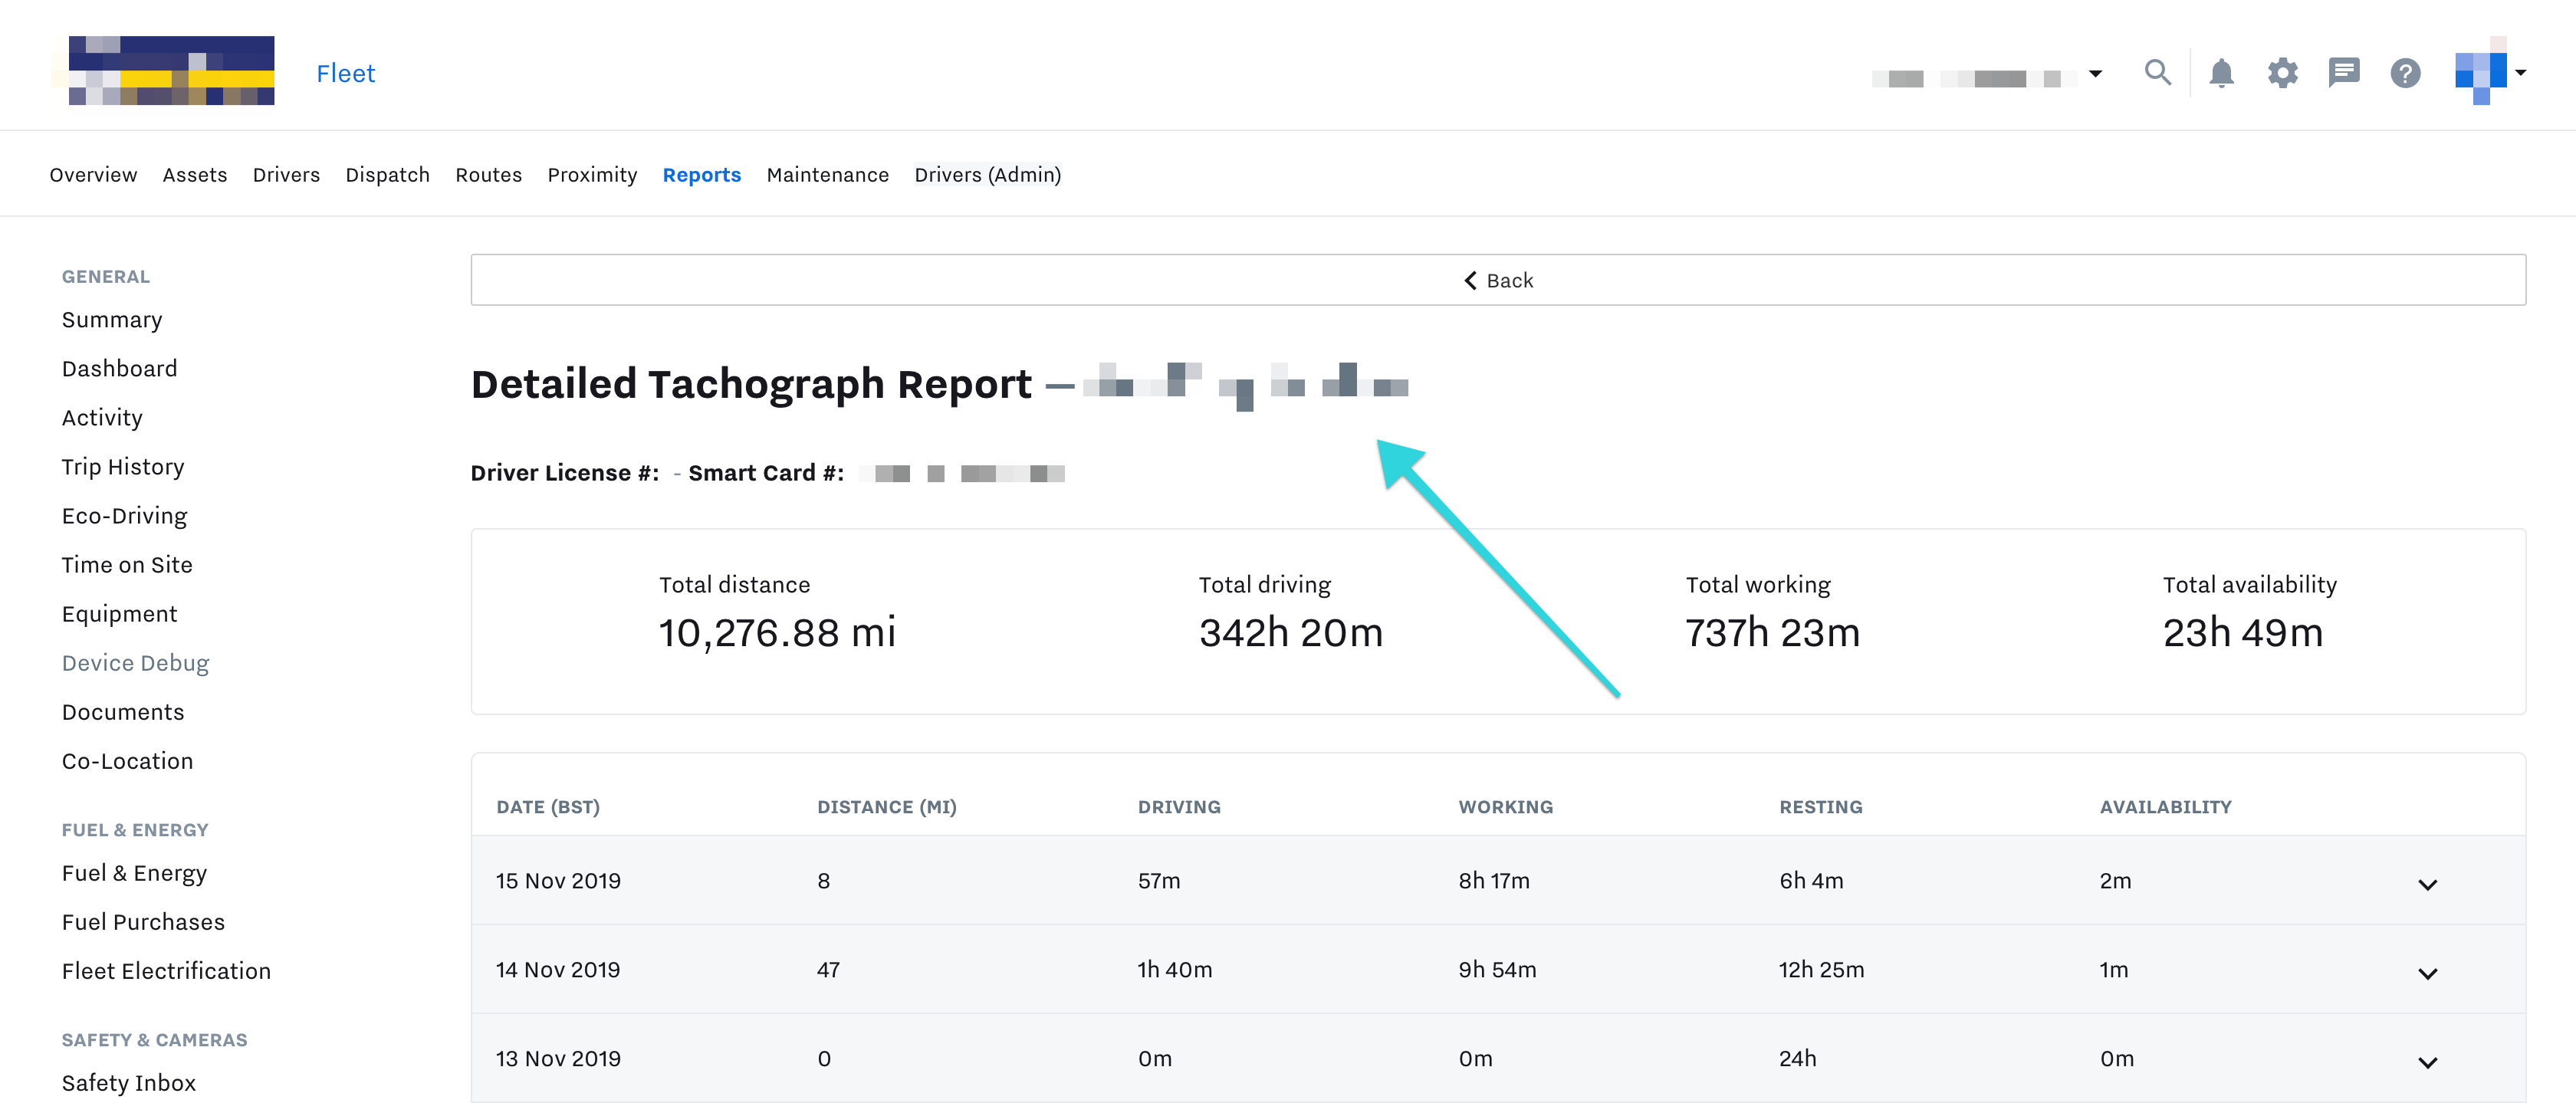Open Safety Inbox from sidebar
The image size is (2576, 1103).
[x=128, y=1083]
